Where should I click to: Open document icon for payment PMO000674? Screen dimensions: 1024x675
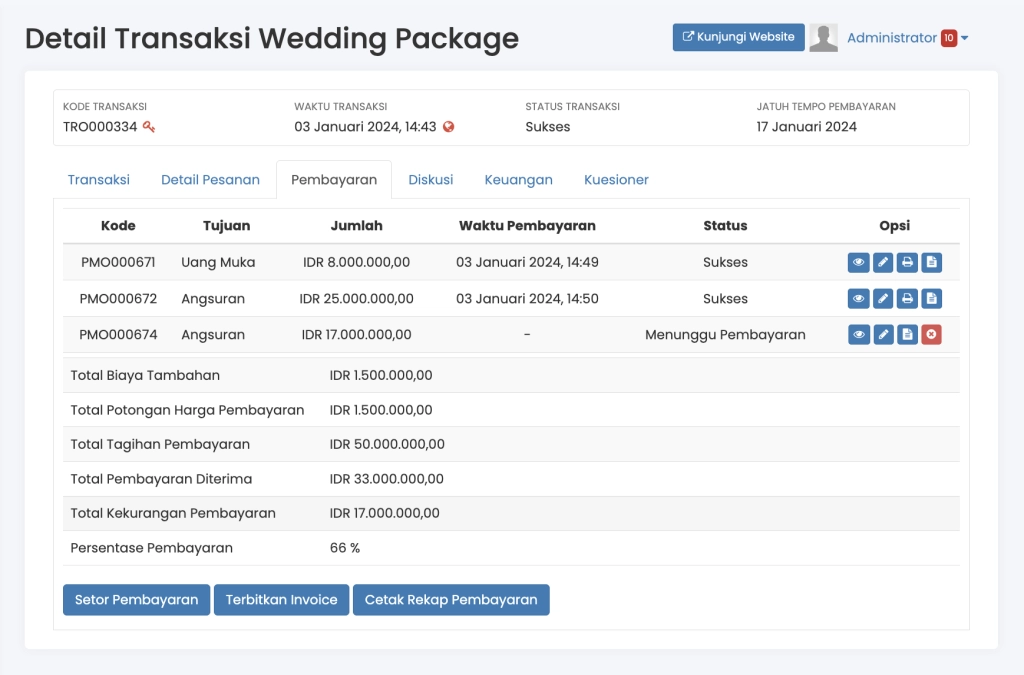(x=907, y=335)
